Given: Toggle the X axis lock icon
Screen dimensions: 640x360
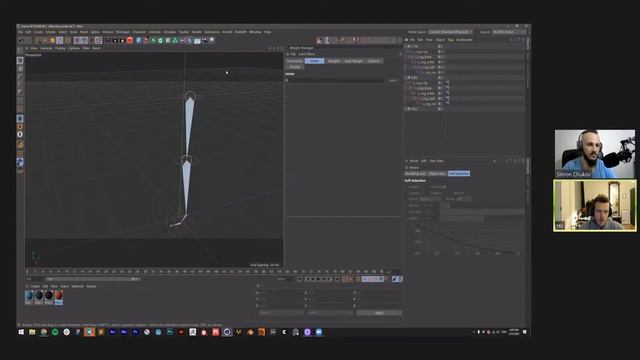Looking at the screenshot, I should pyautogui.click(x=76, y=40).
